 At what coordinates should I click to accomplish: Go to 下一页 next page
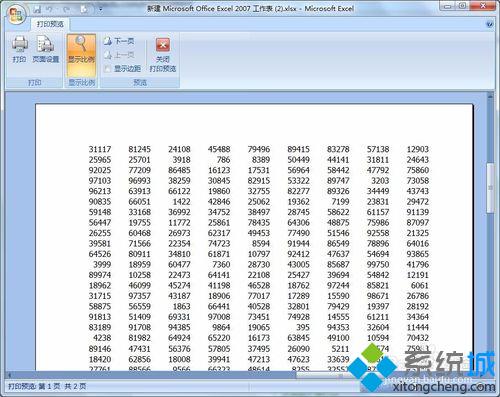point(119,41)
